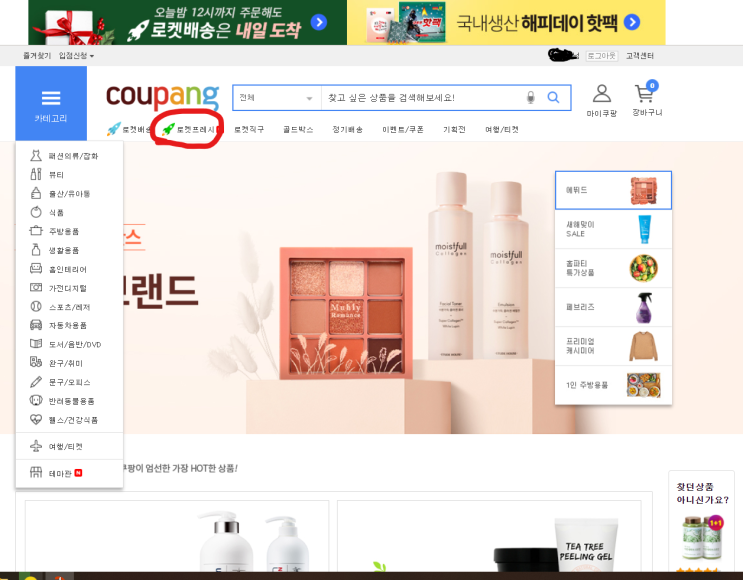The width and height of the screenshot is (743, 580).
Task: Click the sofa icon for 홈인테리어
Action: (36, 269)
